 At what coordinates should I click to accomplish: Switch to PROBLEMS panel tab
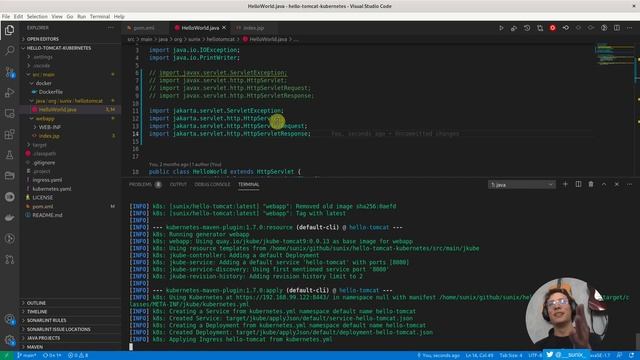[x=145, y=184]
